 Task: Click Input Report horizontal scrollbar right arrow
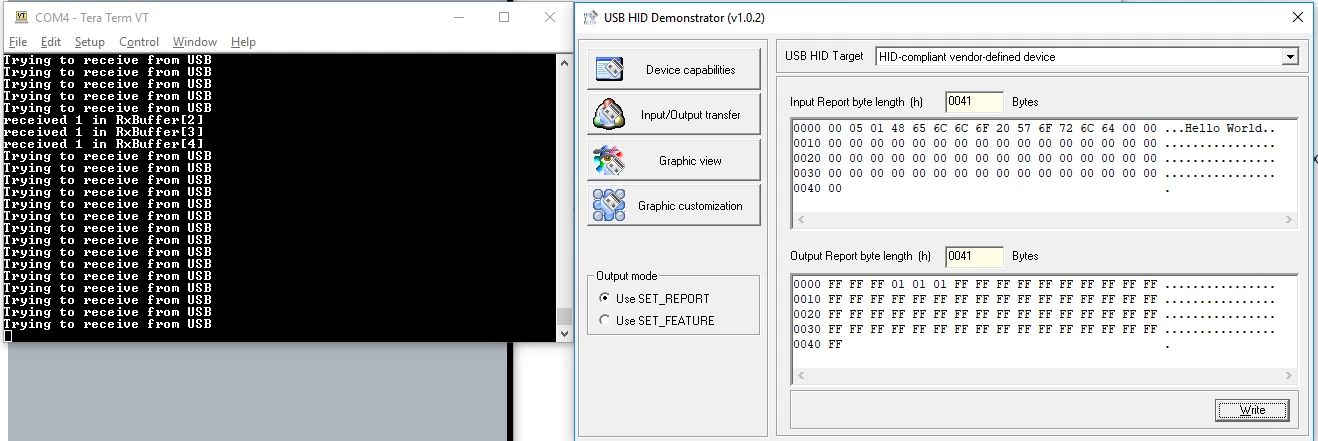[1290, 220]
